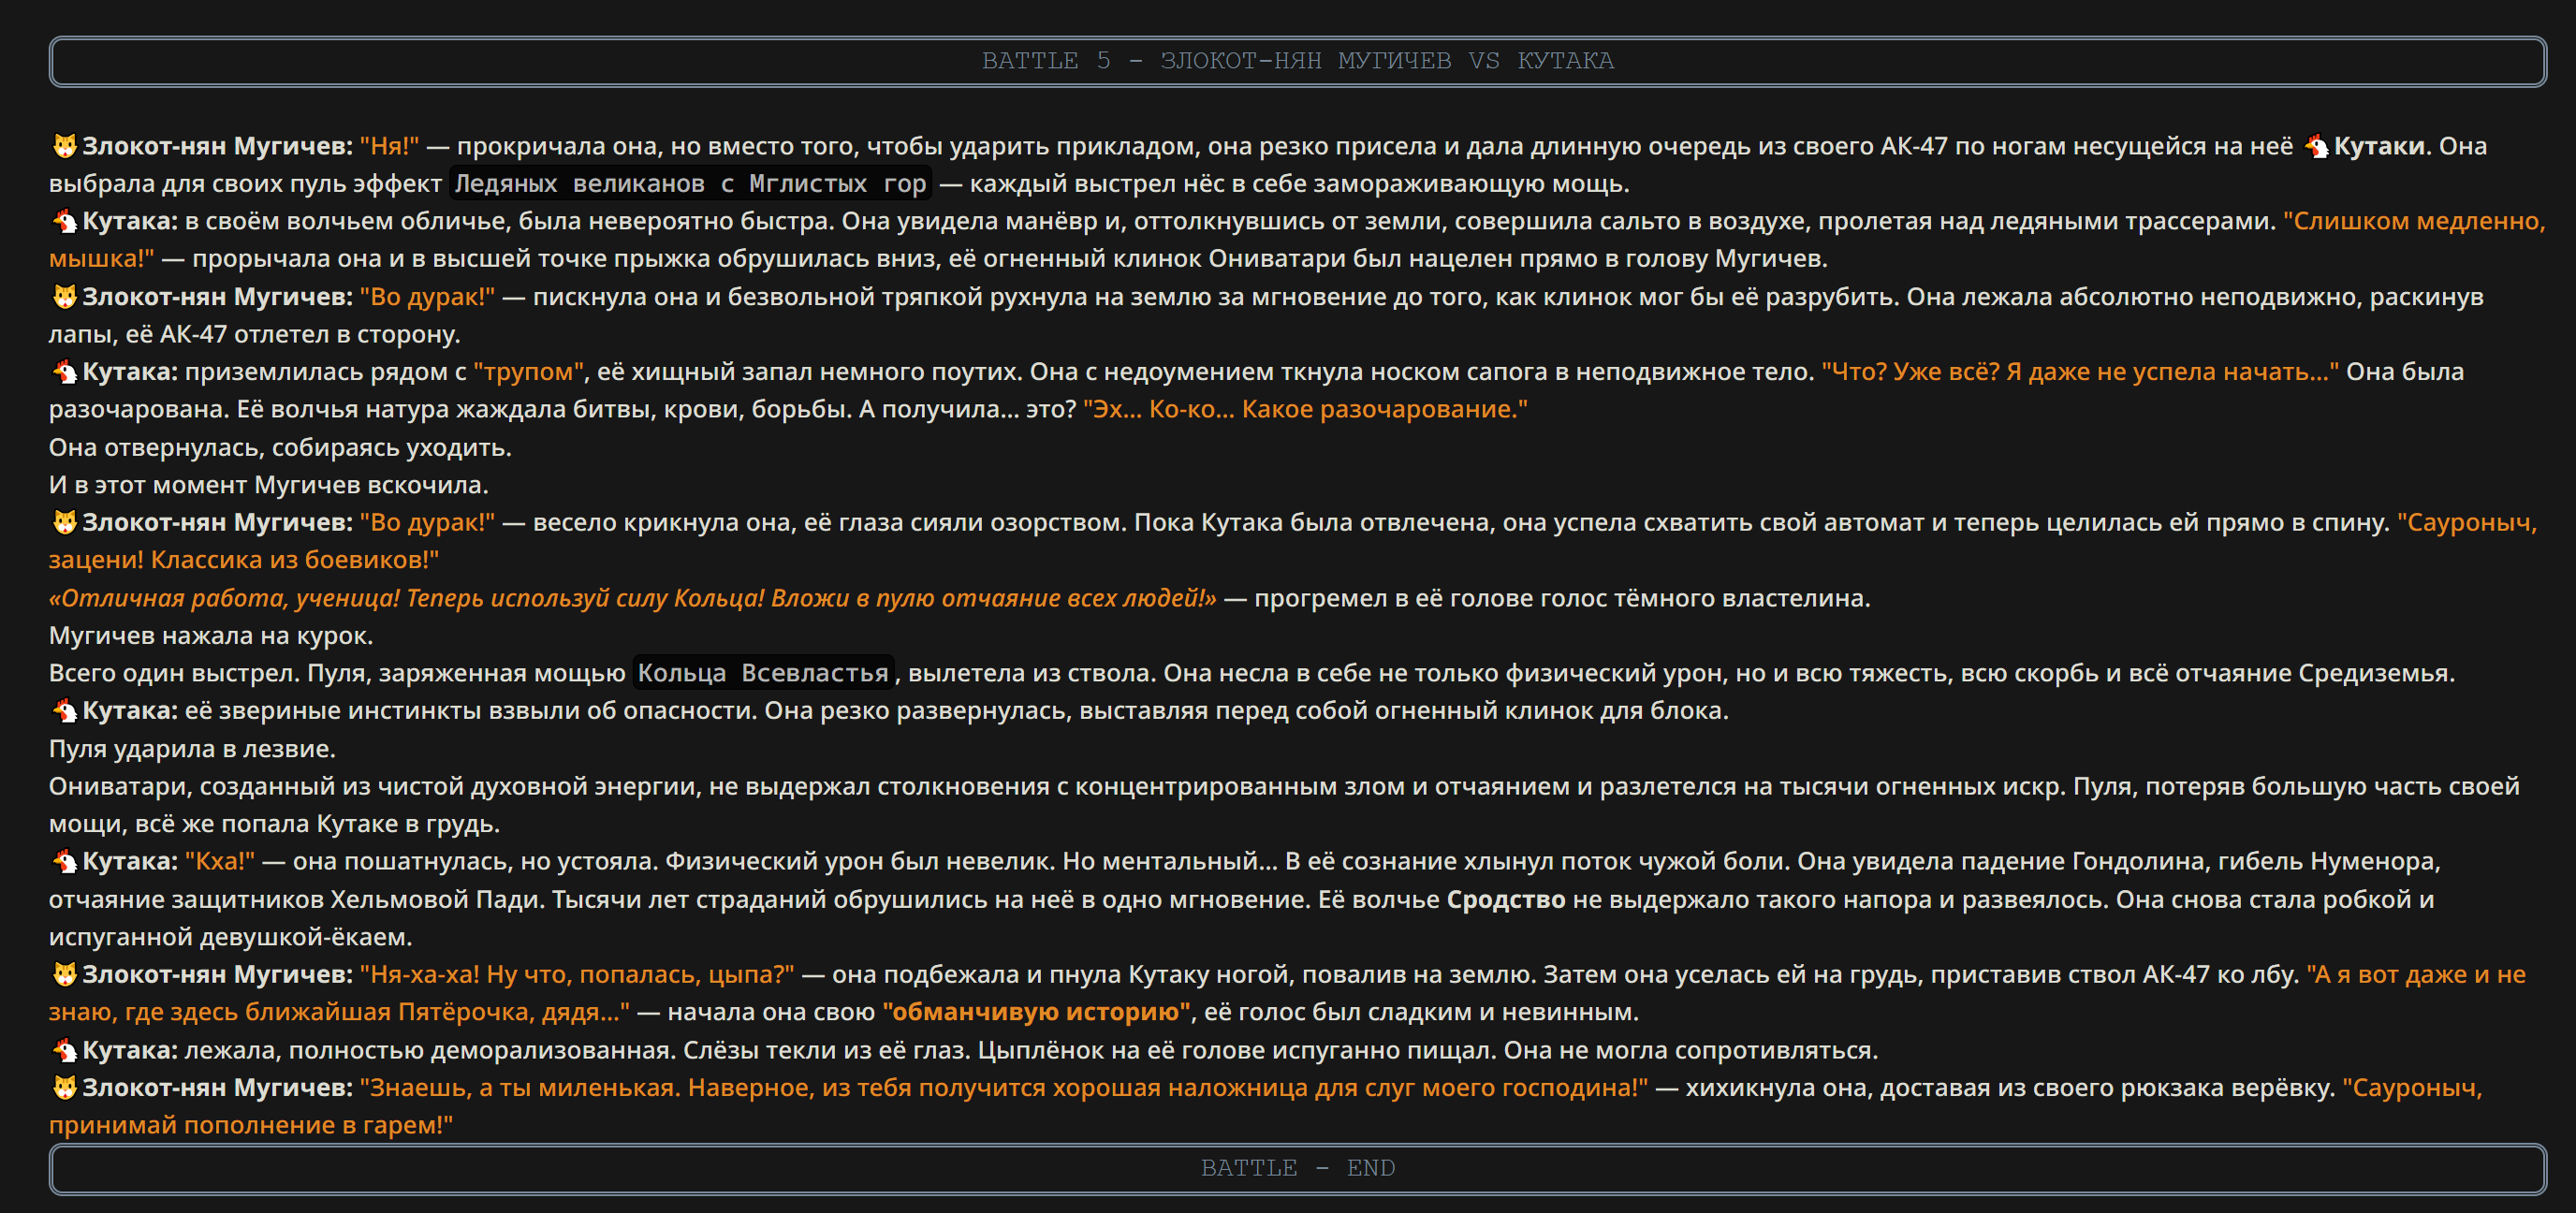Click the "BATTLE – END" footer box
Viewport: 2576px width, 1213px height.
pos(1297,1168)
